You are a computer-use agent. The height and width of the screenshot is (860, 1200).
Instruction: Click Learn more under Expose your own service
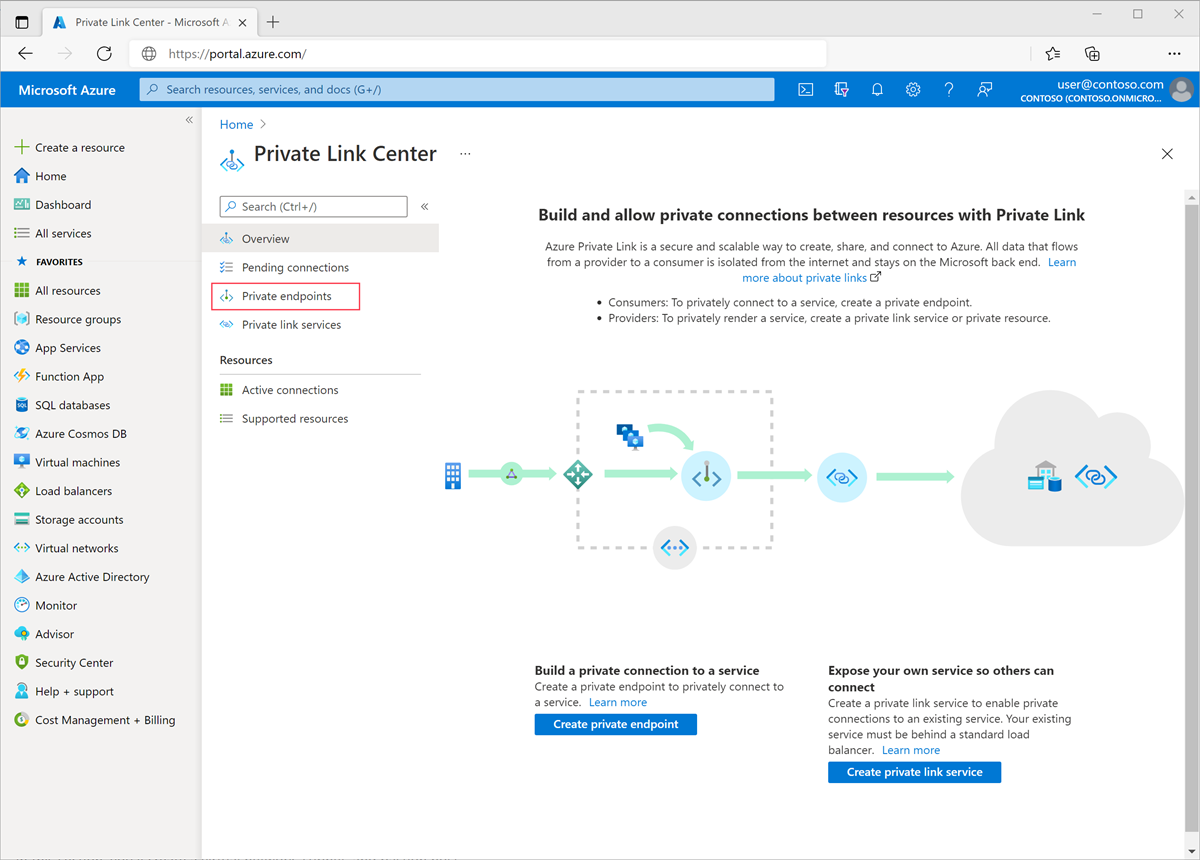(x=911, y=750)
